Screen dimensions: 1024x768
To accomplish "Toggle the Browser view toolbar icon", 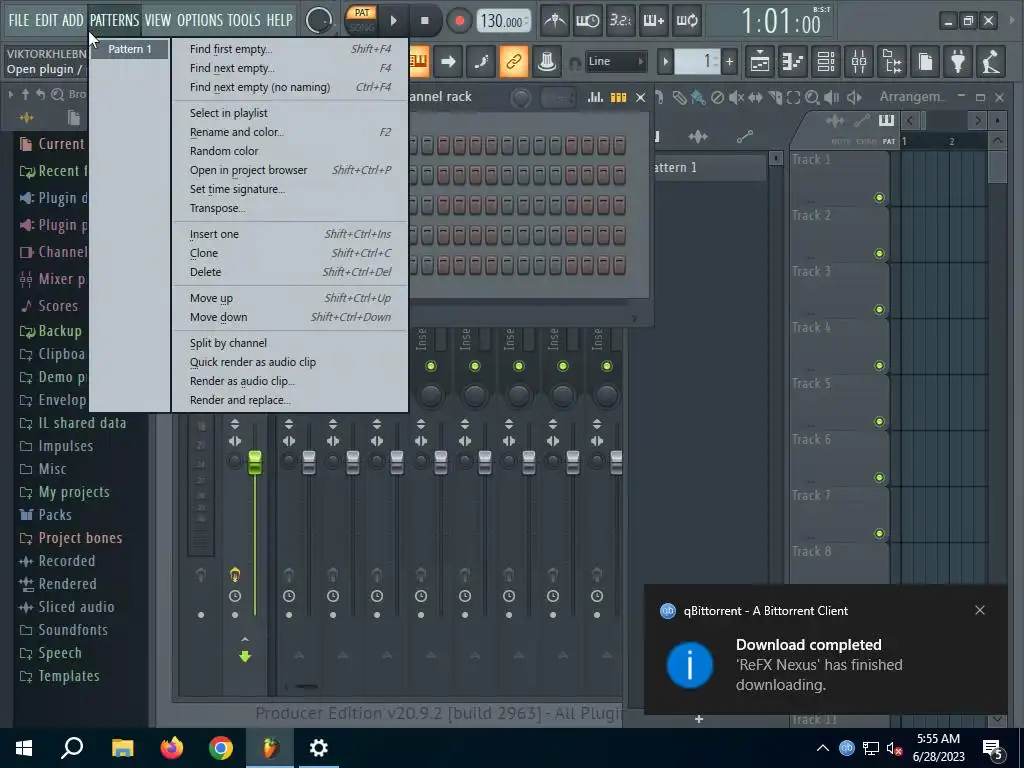I will click(x=892, y=62).
